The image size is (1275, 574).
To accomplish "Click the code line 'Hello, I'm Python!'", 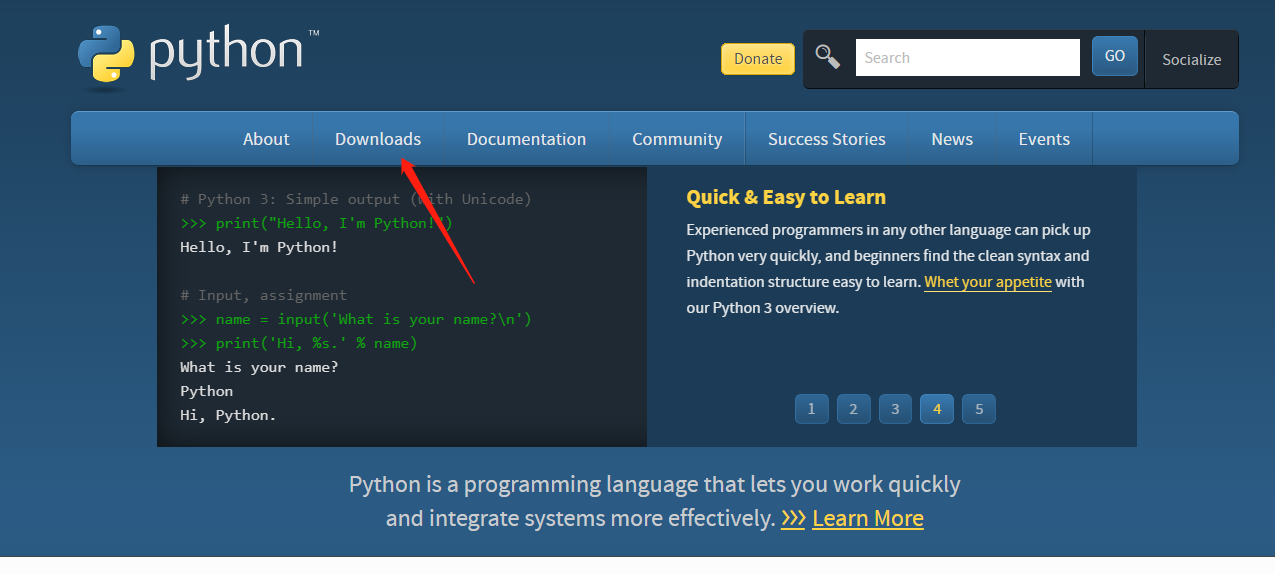I will tap(259, 247).
